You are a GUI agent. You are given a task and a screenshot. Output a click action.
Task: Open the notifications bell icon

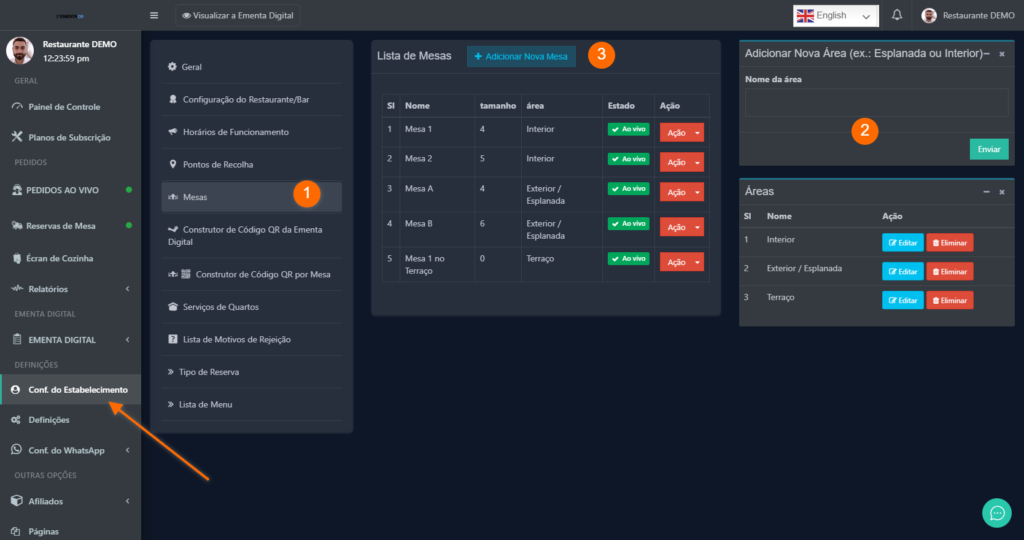click(897, 15)
